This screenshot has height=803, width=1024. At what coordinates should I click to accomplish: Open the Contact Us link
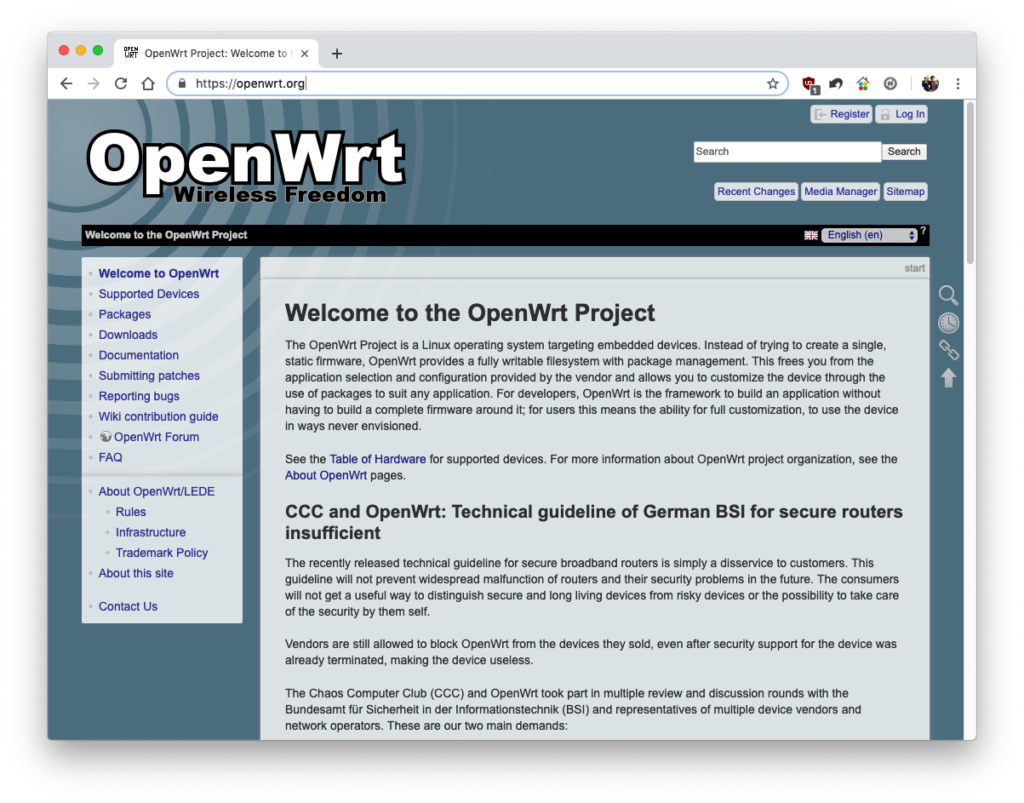(x=128, y=606)
